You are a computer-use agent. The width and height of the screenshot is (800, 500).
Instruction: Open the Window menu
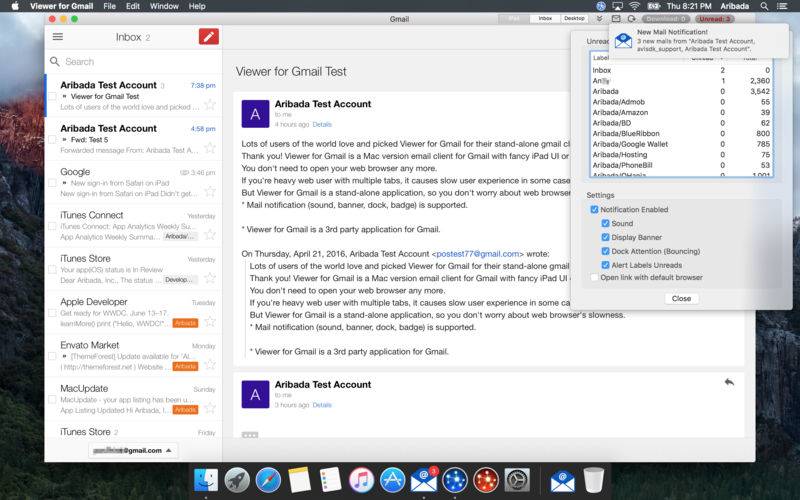coord(164,6)
